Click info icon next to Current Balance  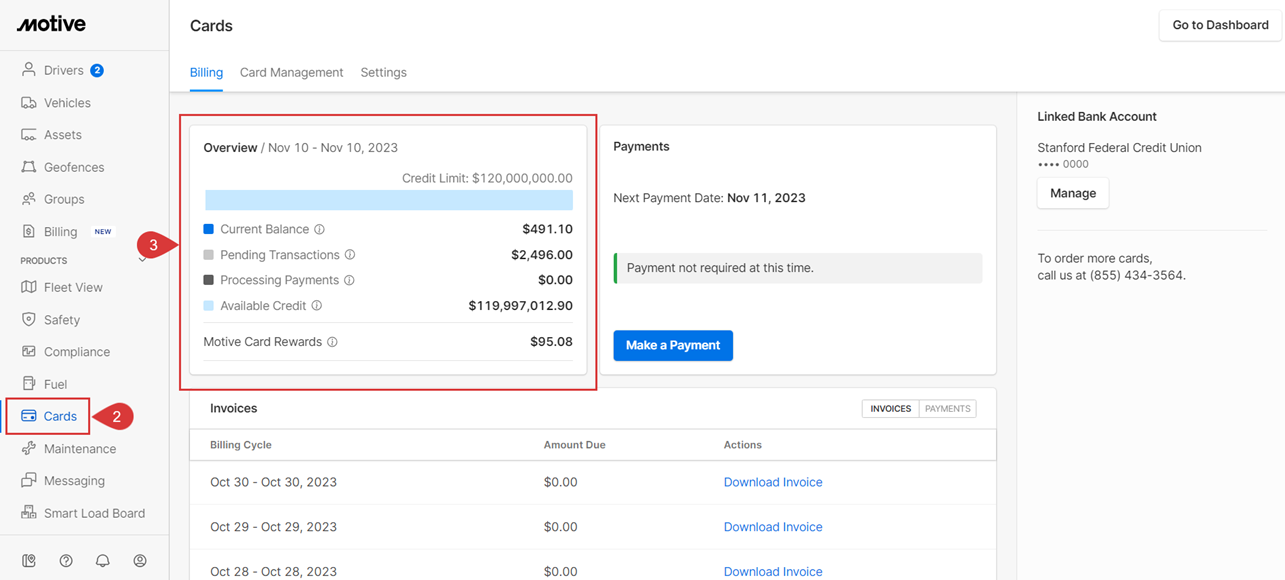pos(320,229)
